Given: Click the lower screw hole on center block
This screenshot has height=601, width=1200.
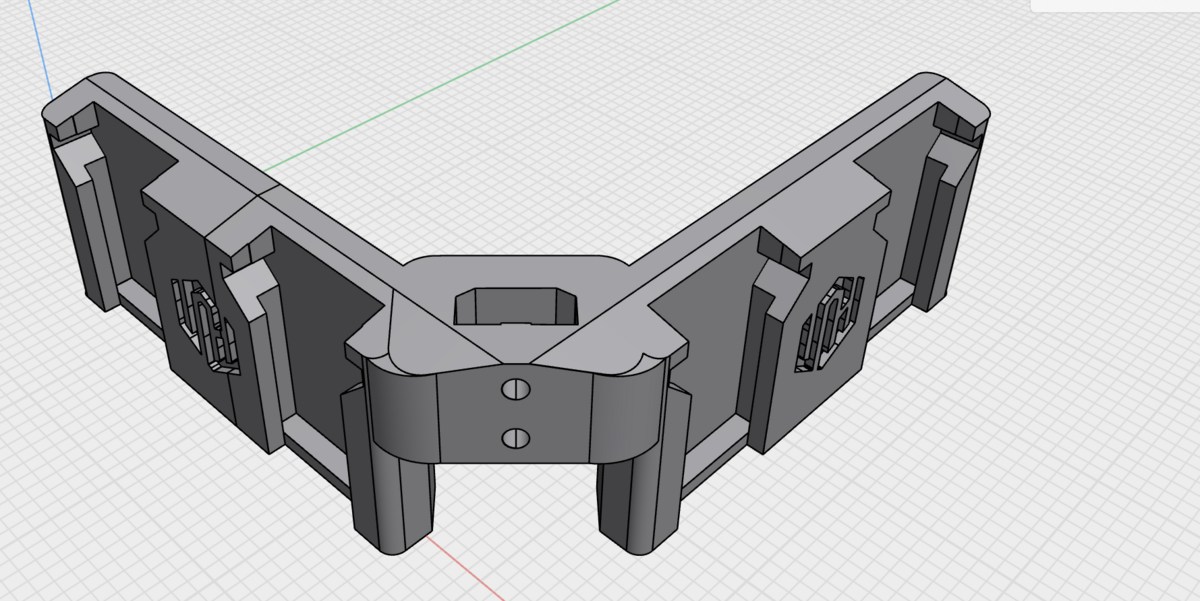Looking at the screenshot, I should (x=516, y=436).
